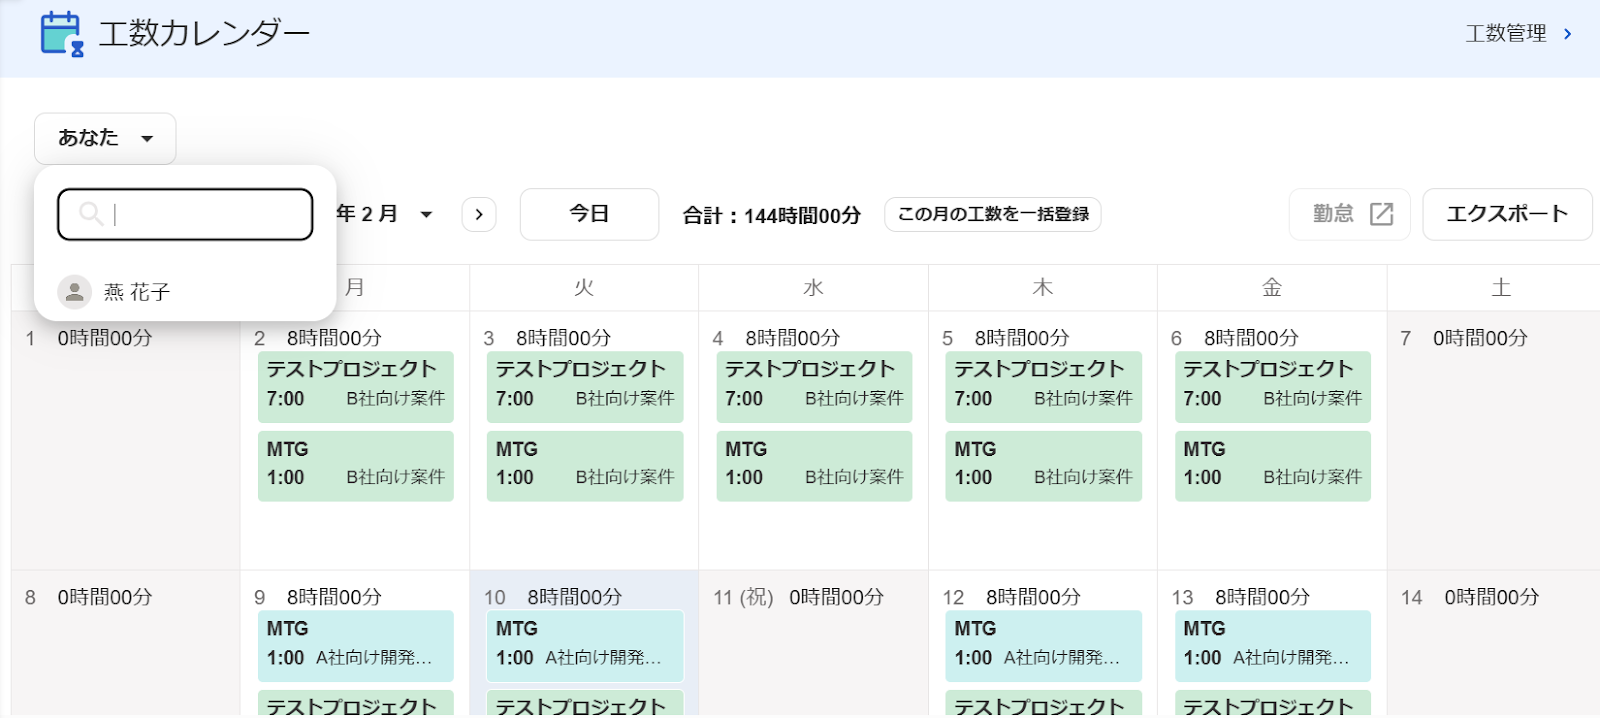
Task: Open MTG A社向け開発 entry on day 13
Action: [1273, 646]
